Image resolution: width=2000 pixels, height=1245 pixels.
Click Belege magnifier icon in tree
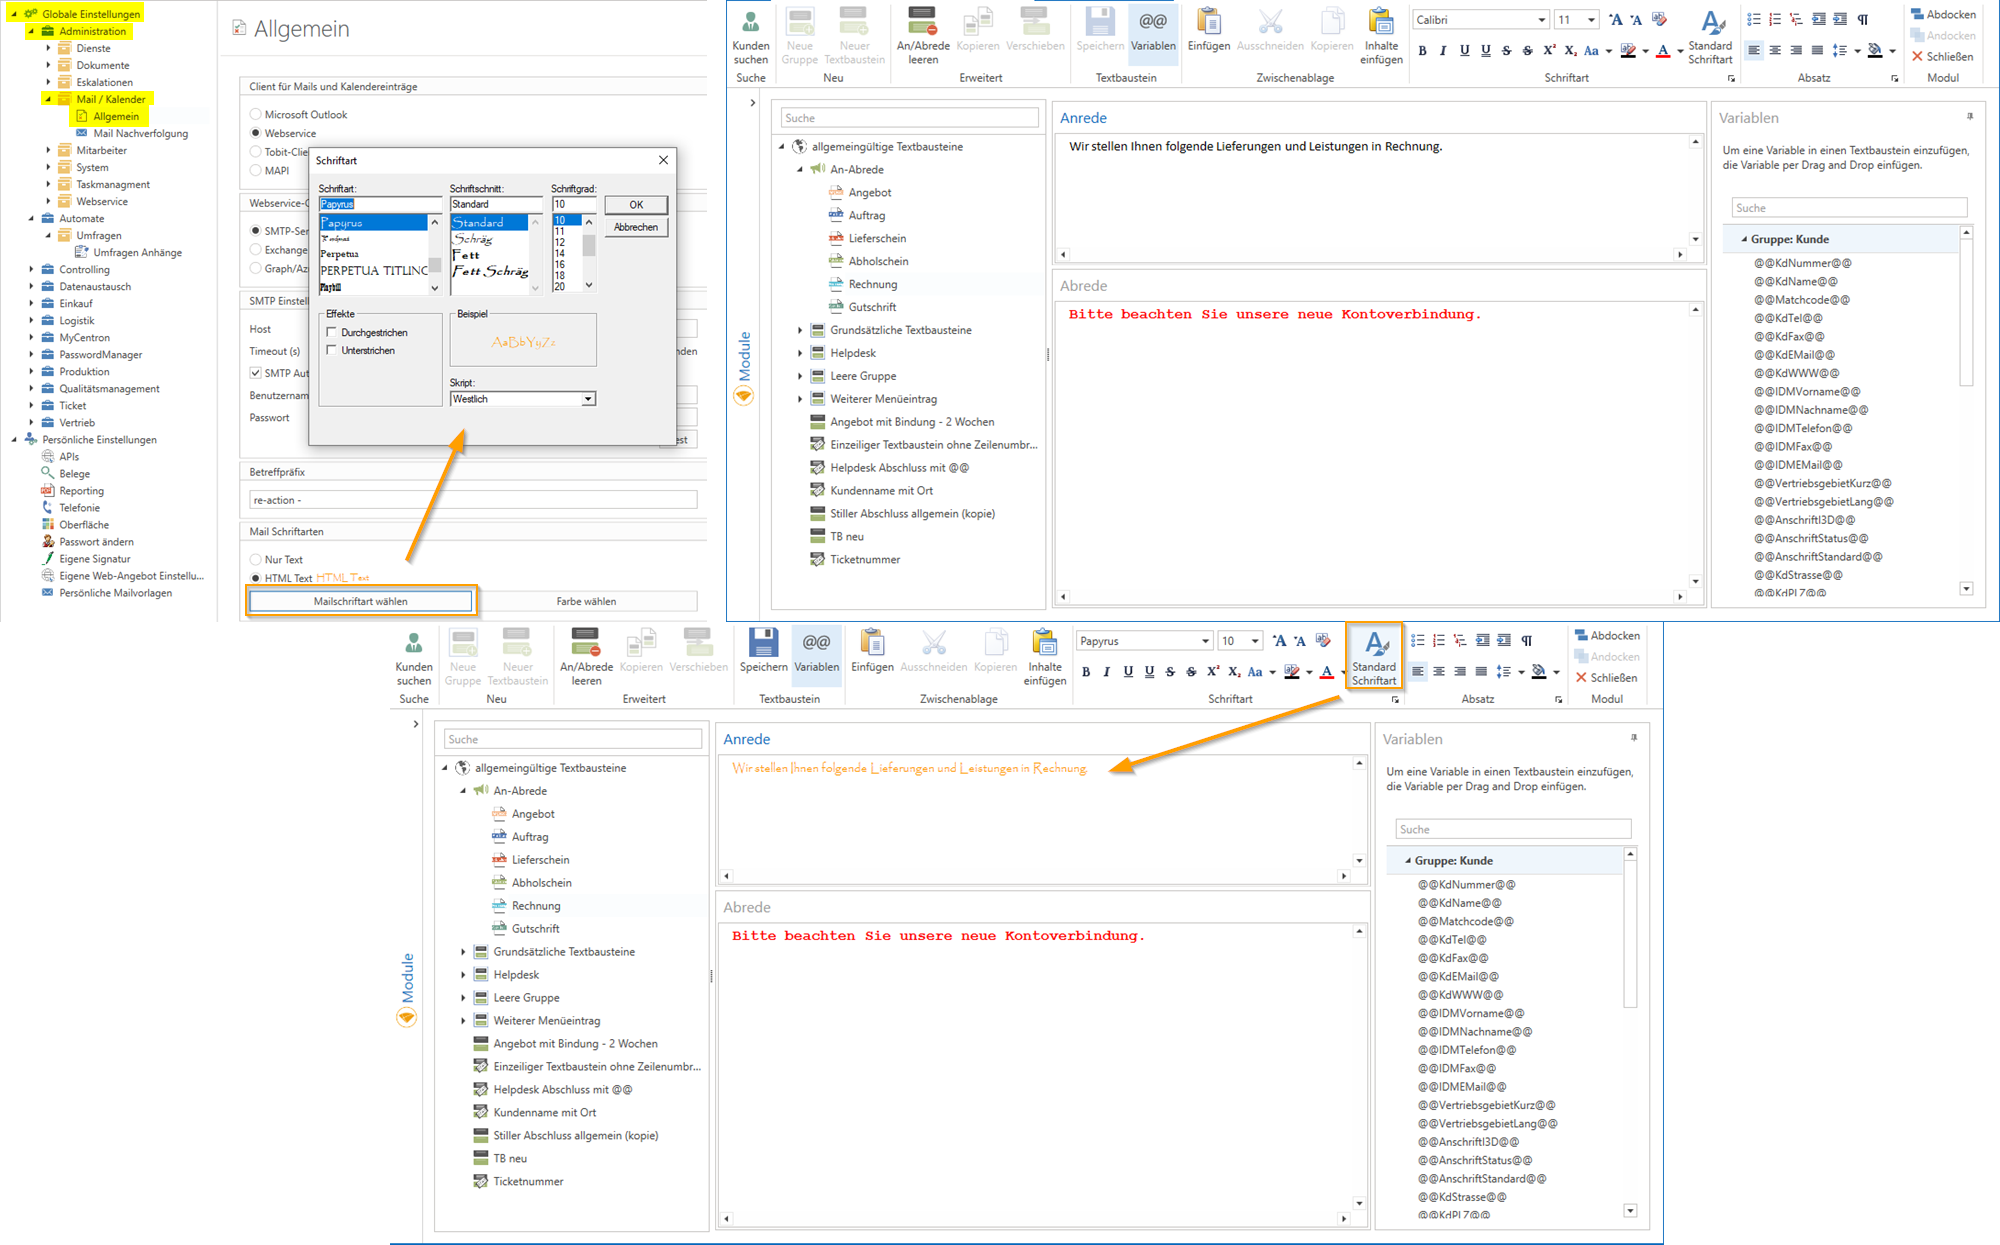coord(47,473)
